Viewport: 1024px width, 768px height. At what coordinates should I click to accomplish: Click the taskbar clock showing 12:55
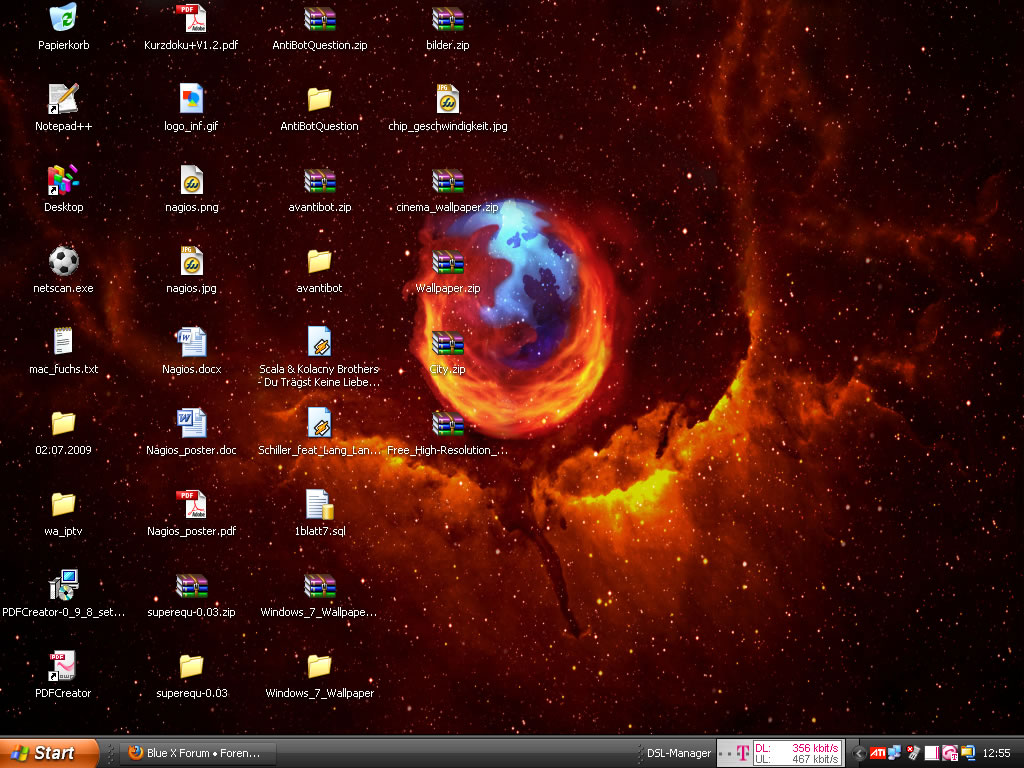pos(996,753)
